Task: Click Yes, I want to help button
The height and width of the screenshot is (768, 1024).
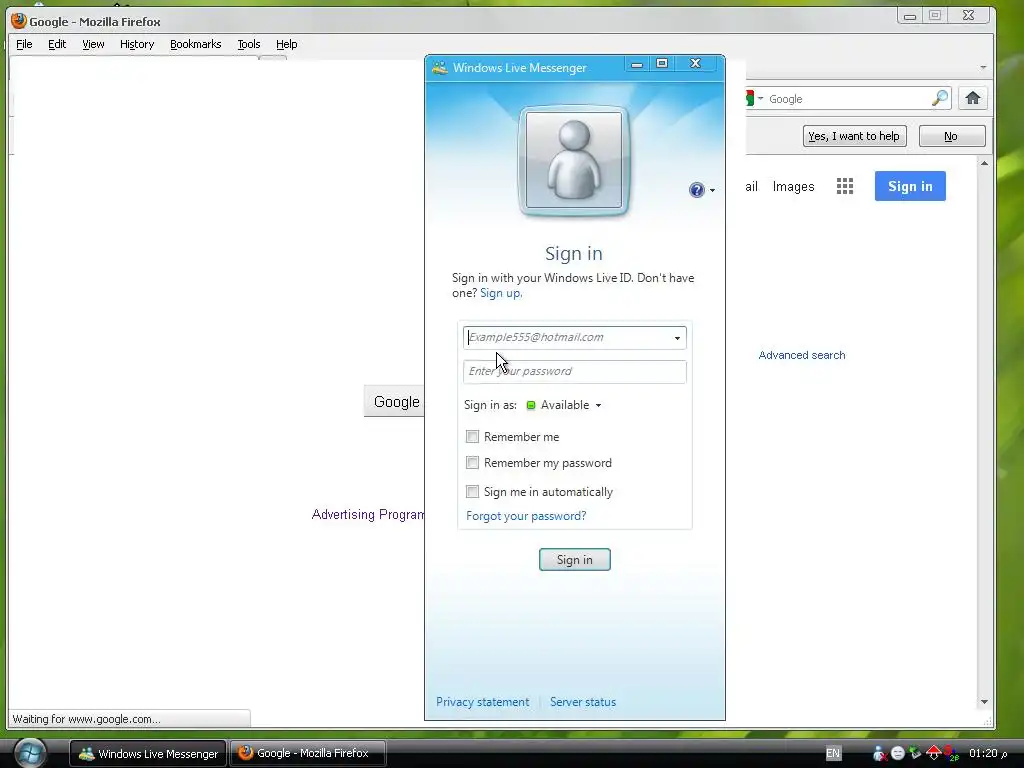Action: click(854, 136)
